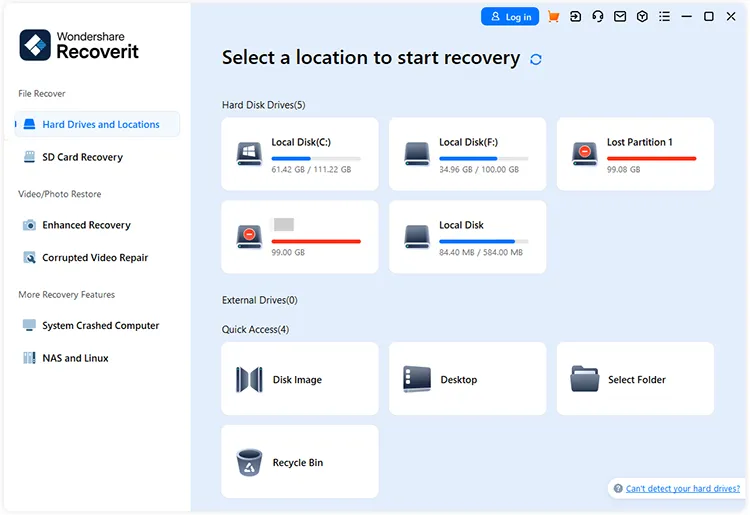750x515 pixels.
Task: Select Hard Drives and Locations in sidebar
Action: 97,124
